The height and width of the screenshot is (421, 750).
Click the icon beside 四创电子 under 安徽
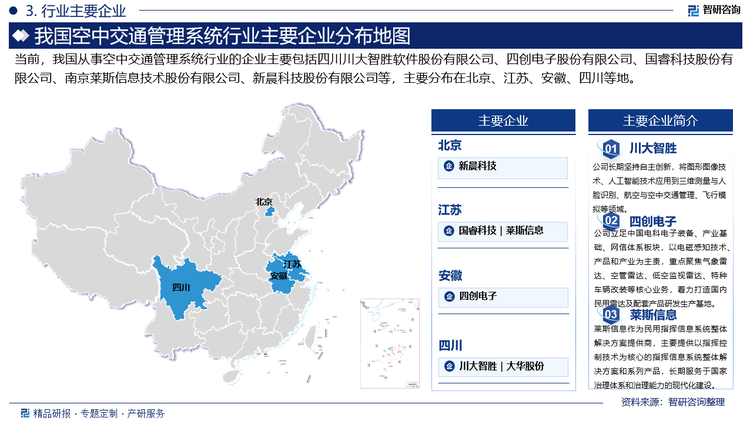coord(449,296)
